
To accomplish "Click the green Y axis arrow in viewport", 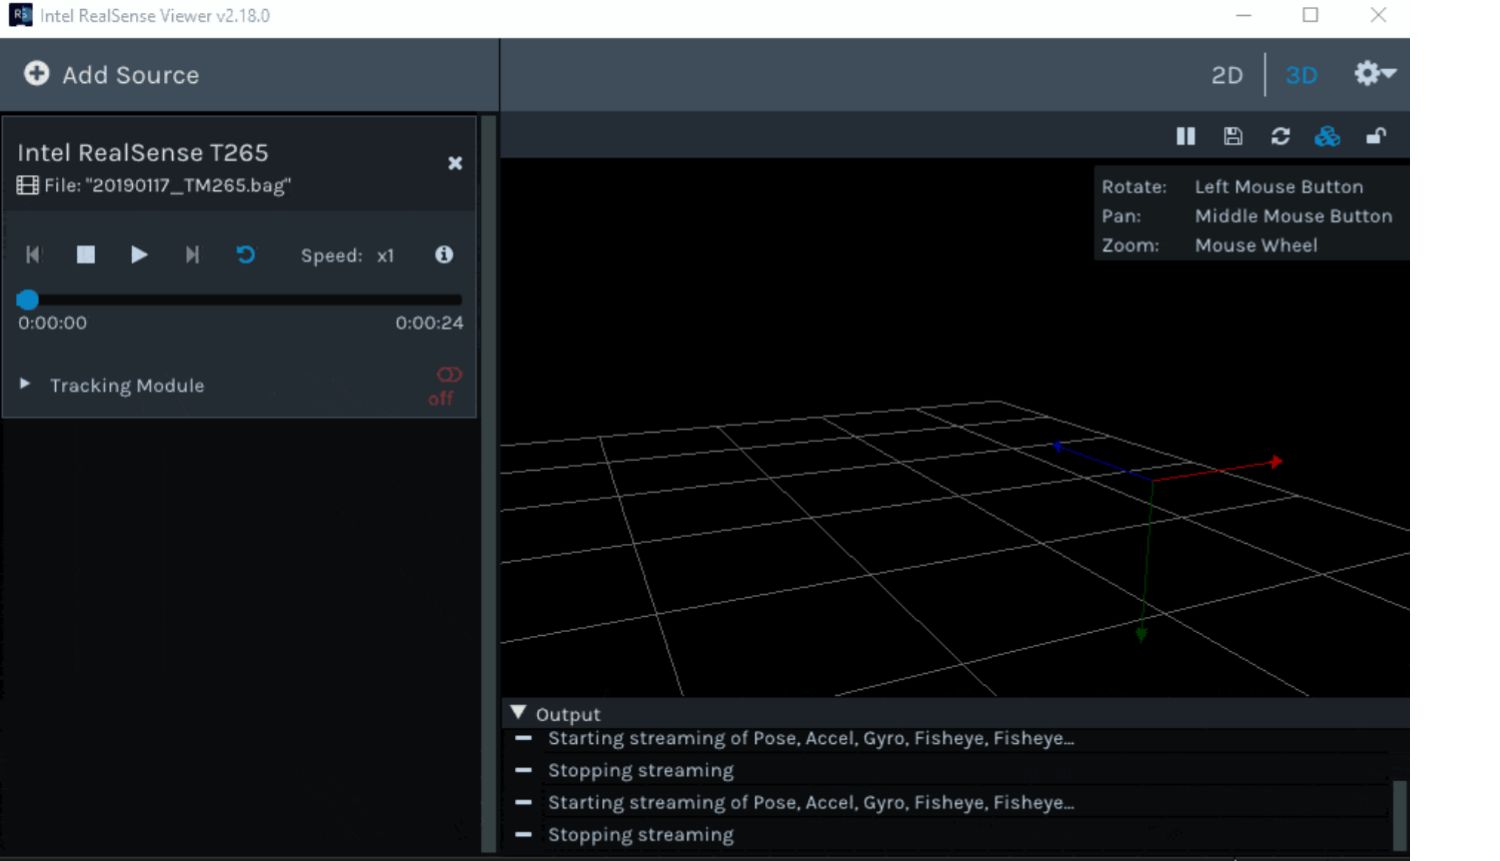I will [x=1146, y=560].
